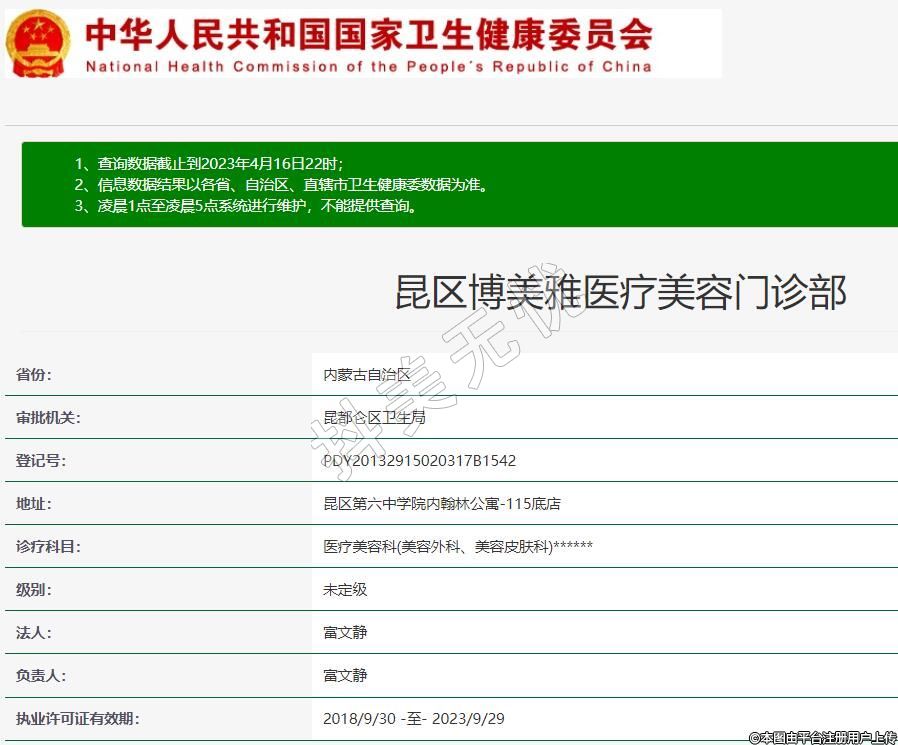
Task: Select the 内蒙古自治区 province value
Action: tap(367, 375)
